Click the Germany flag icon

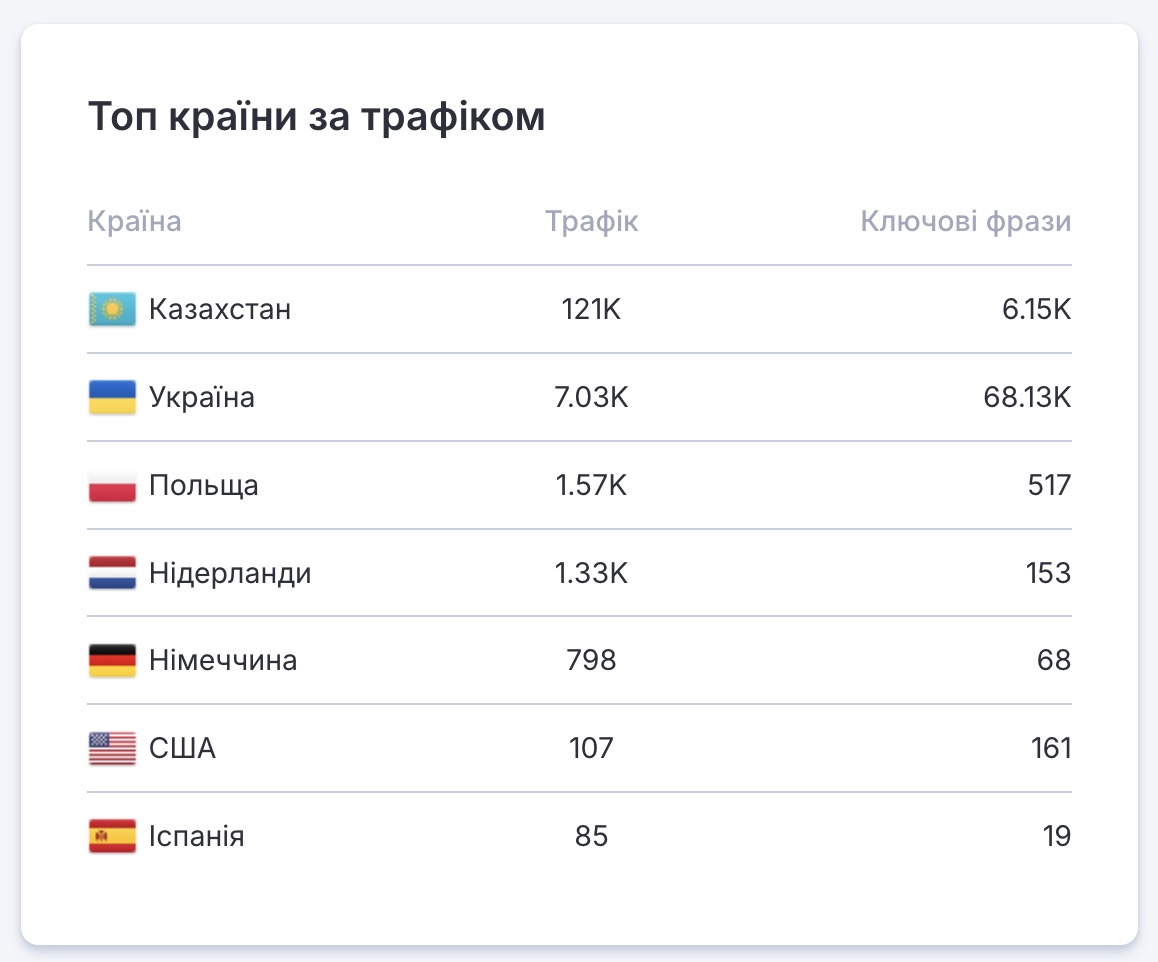click(112, 661)
